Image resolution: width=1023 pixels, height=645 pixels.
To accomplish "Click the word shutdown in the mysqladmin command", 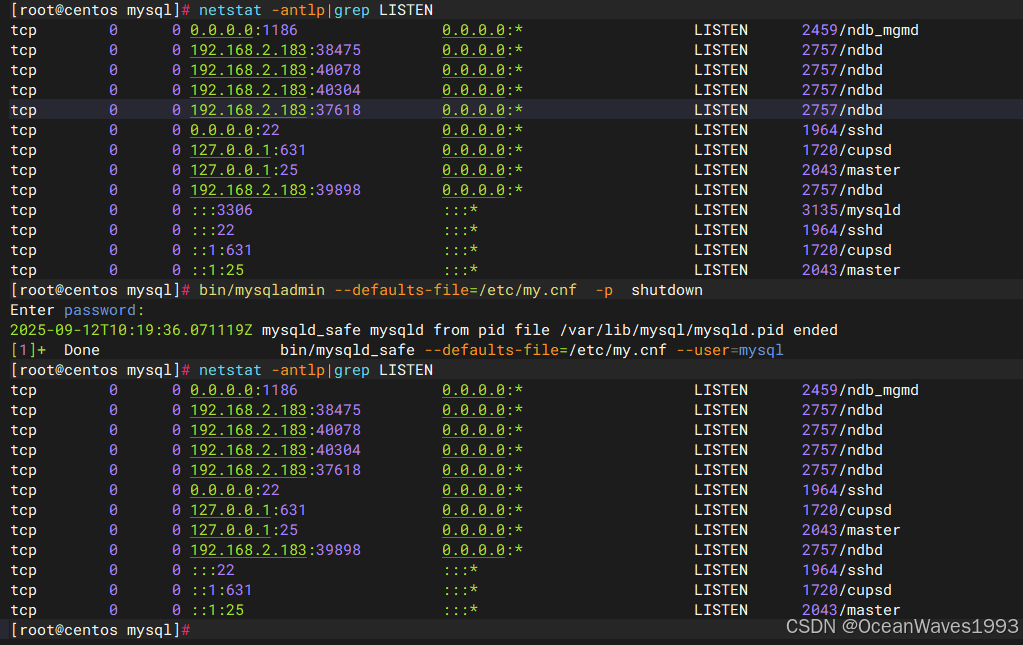I will tap(667, 290).
